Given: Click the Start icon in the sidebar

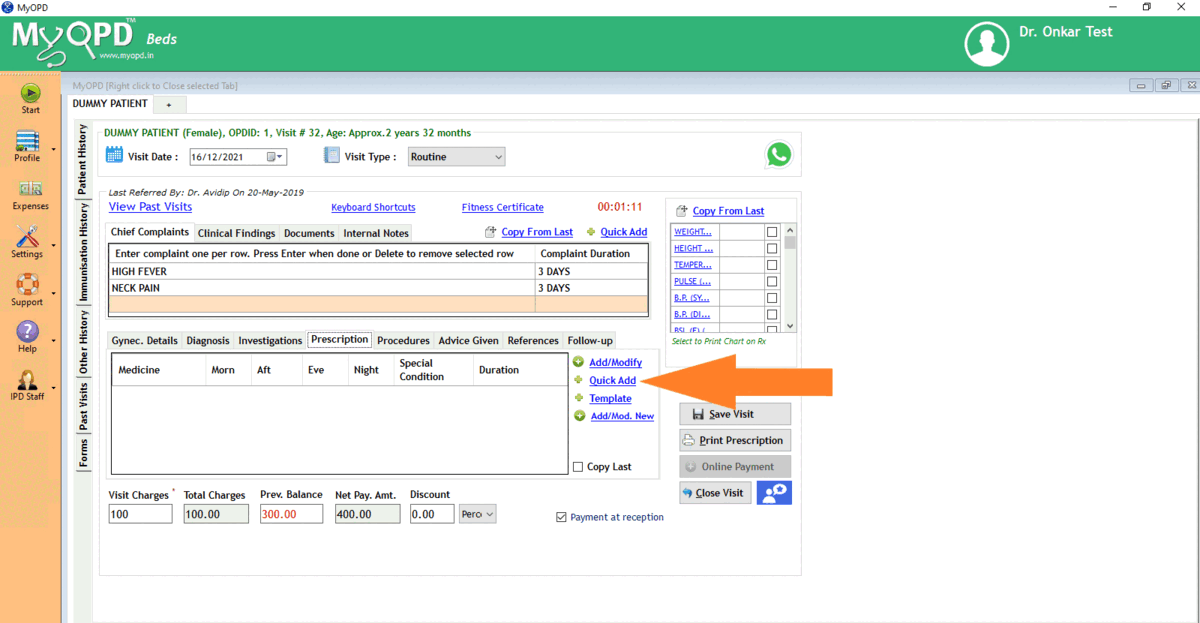Looking at the screenshot, I should (31, 92).
